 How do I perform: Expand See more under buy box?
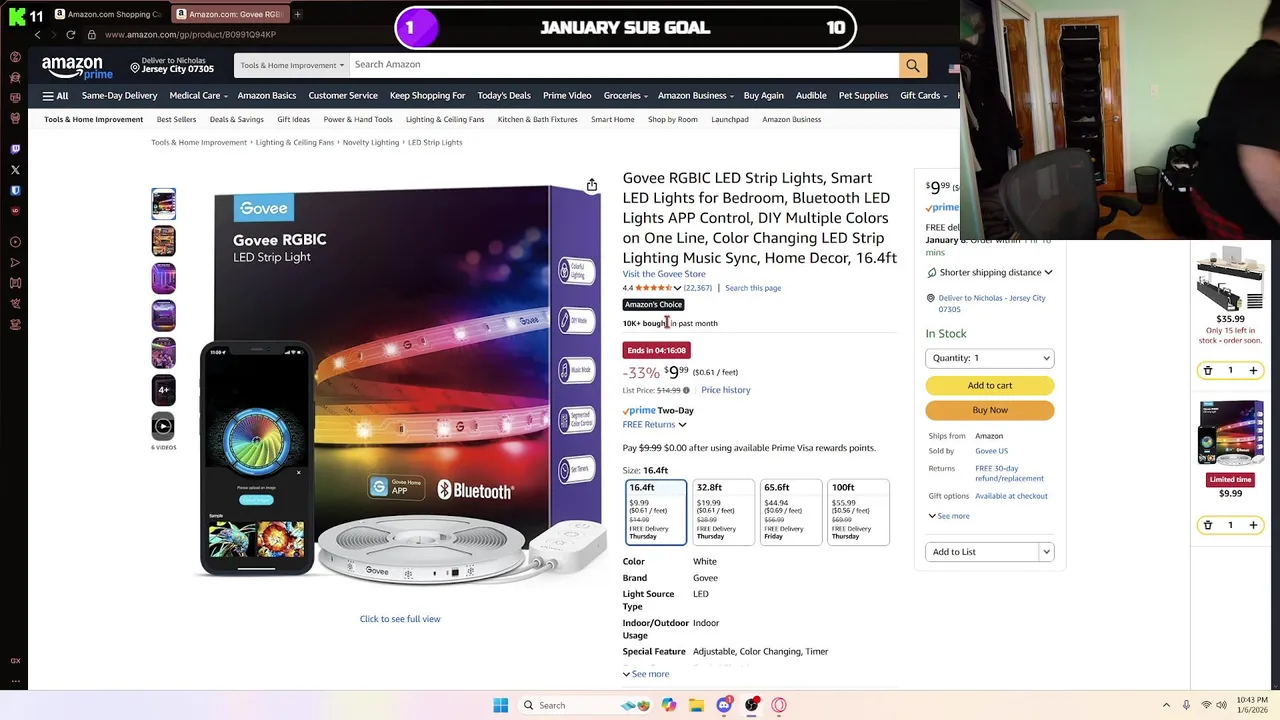[x=949, y=516]
